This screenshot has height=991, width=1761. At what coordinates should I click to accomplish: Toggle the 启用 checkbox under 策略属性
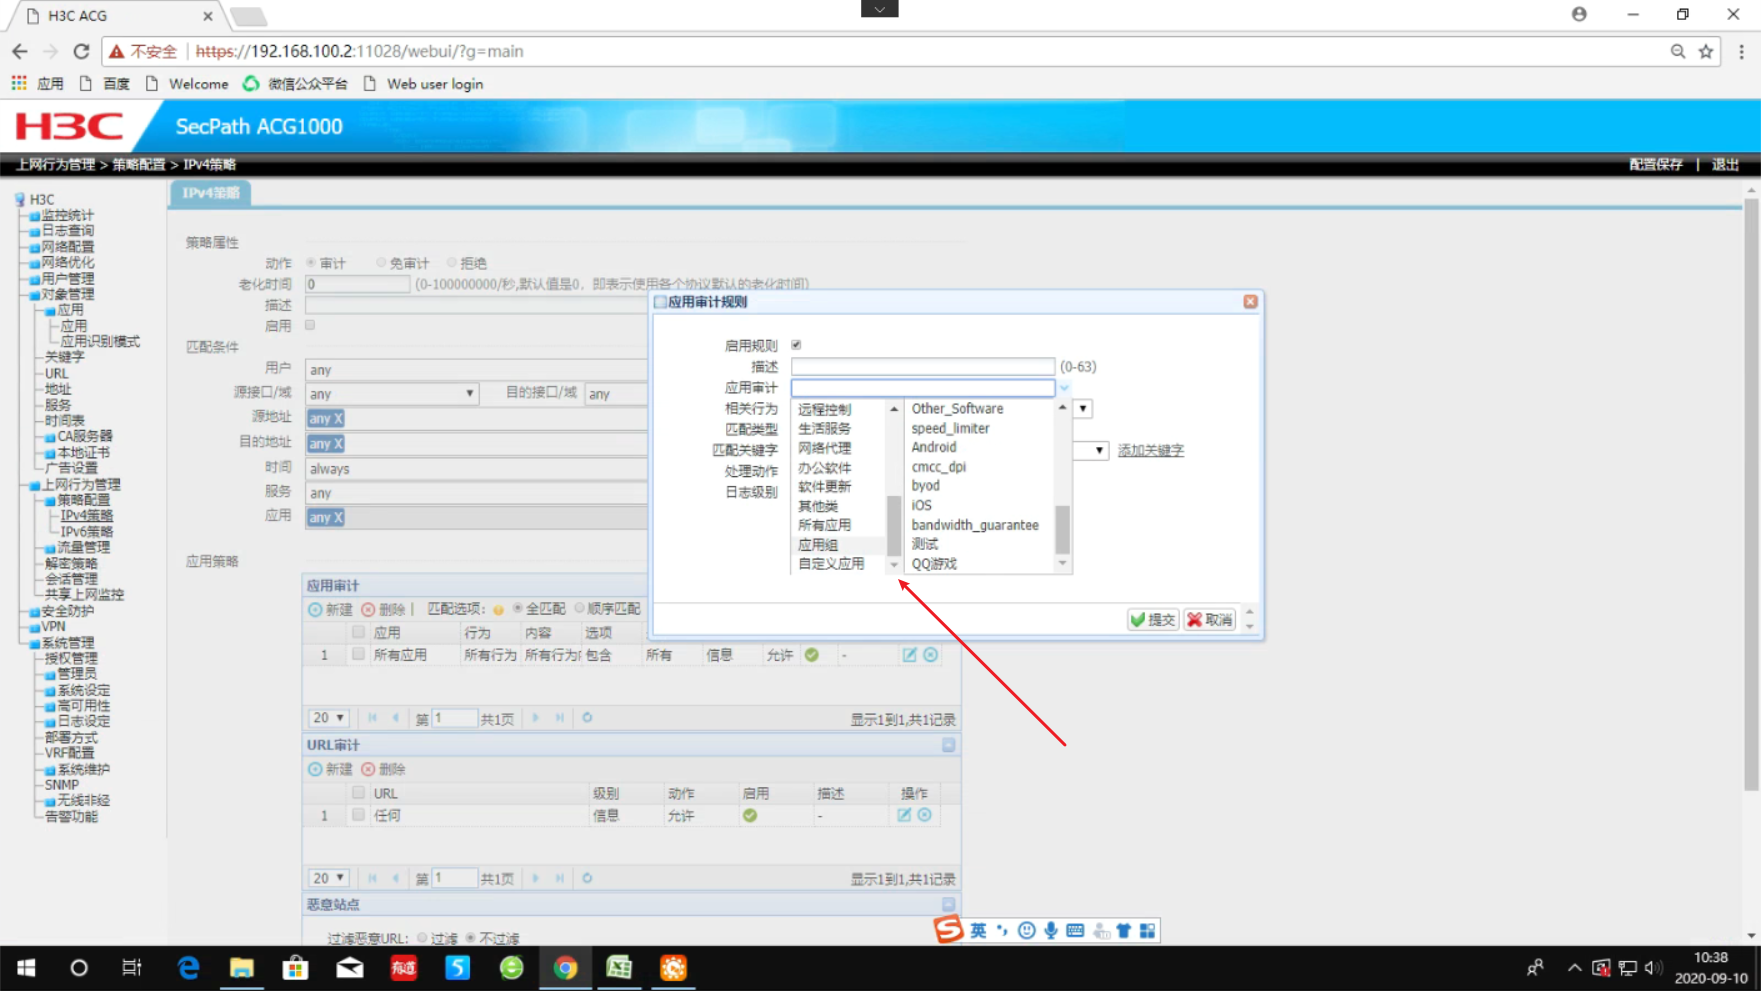coord(310,325)
